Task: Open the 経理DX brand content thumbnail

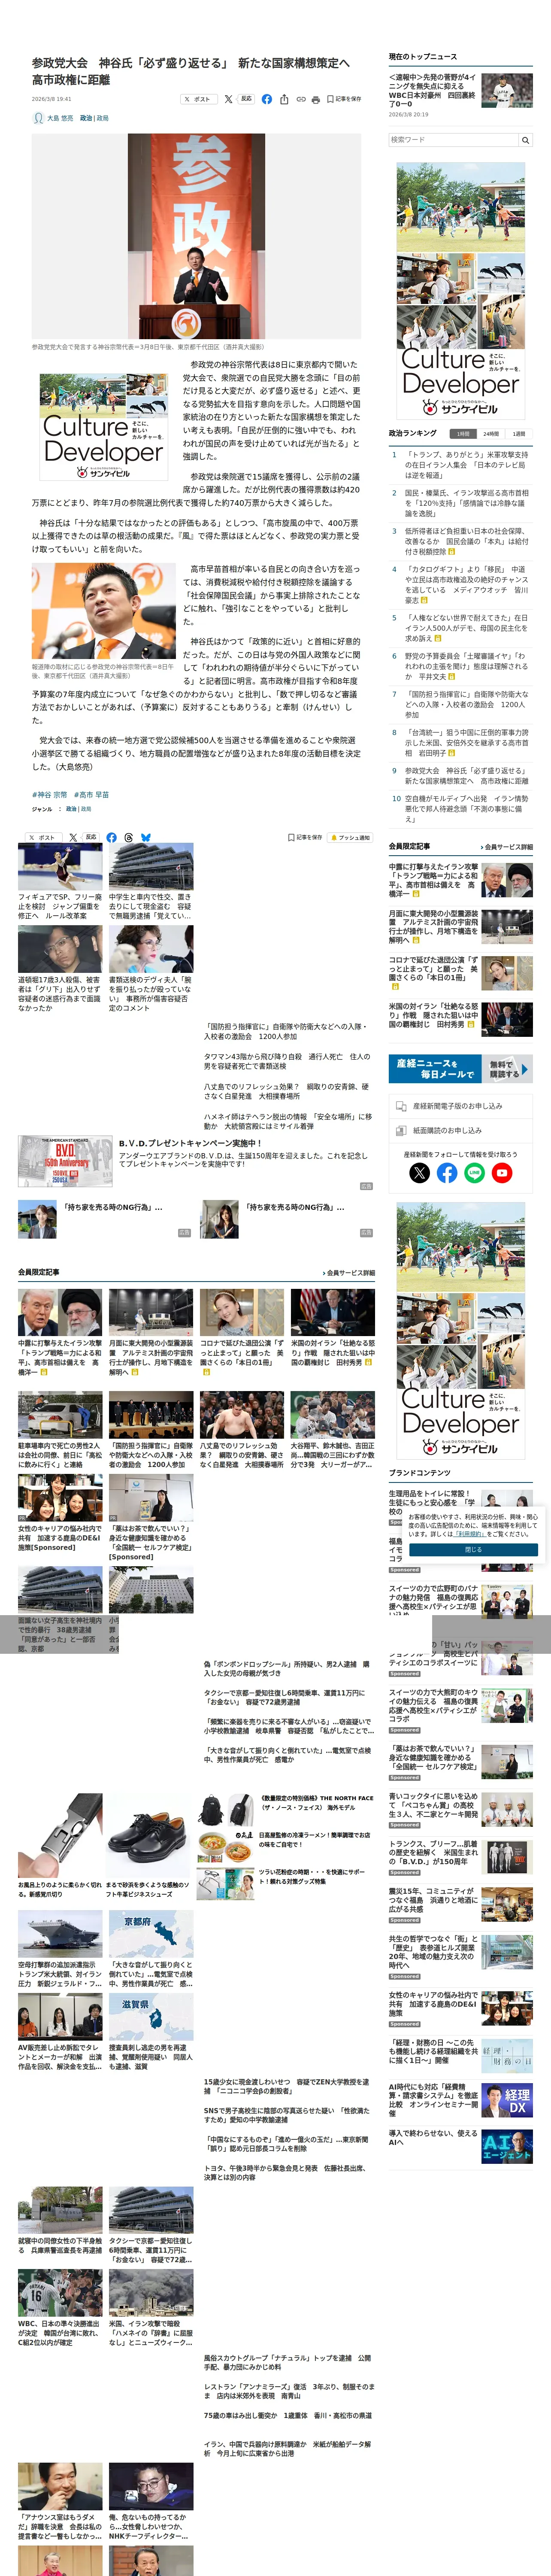Action: (507, 2100)
